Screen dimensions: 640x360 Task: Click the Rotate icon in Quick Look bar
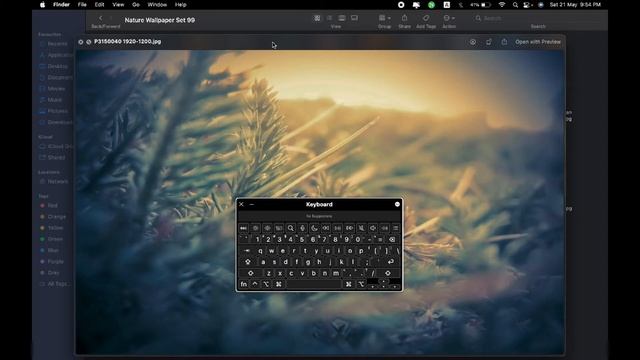coord(489,42)
